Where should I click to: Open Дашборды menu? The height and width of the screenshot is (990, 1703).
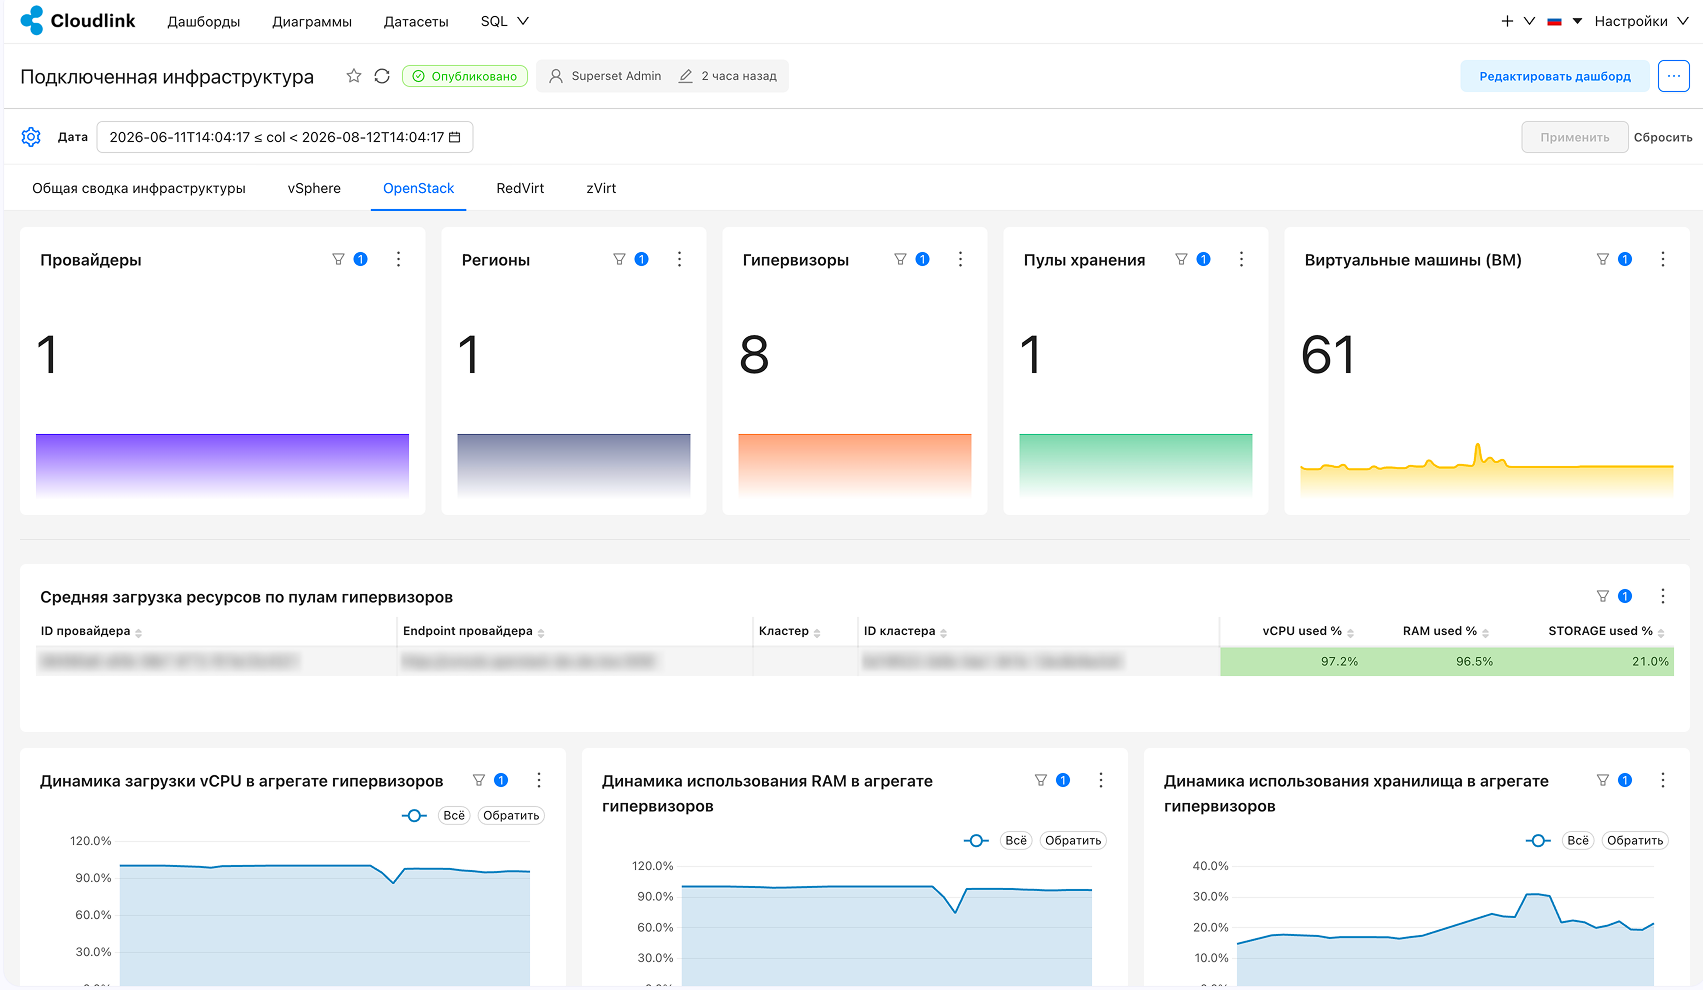(x=204, y=21)
